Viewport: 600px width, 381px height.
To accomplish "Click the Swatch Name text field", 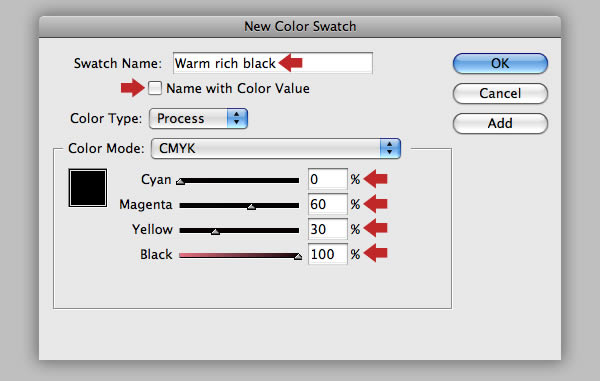I will coord(272,63).
